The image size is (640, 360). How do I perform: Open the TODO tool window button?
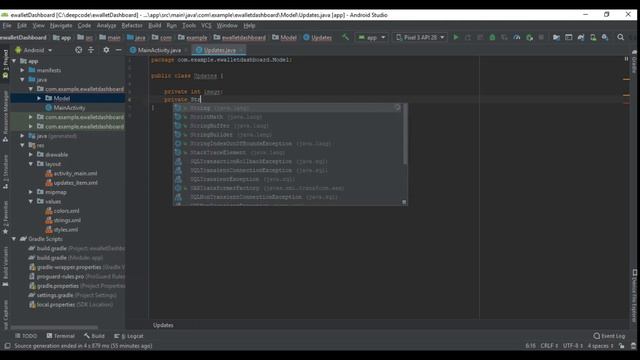click(x=26, y=336)
